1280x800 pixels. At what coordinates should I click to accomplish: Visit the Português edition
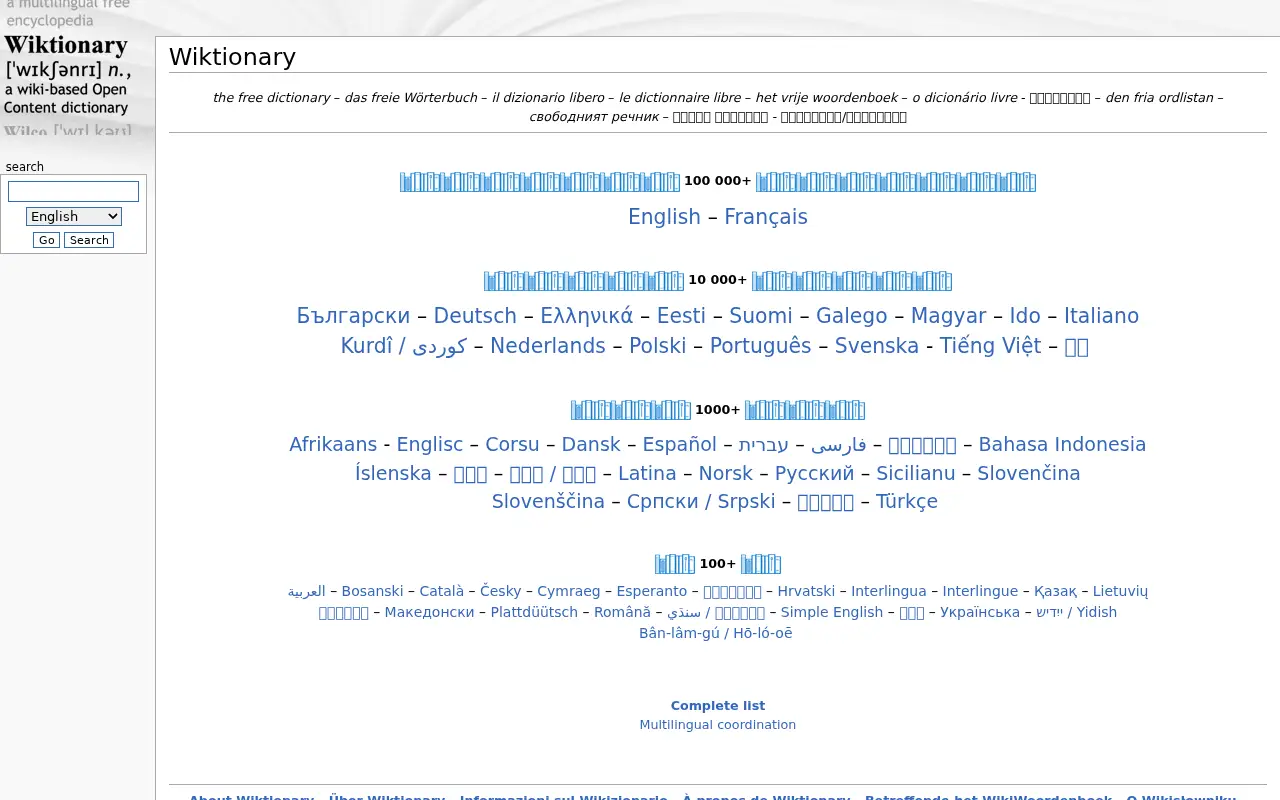pos(761,346)
